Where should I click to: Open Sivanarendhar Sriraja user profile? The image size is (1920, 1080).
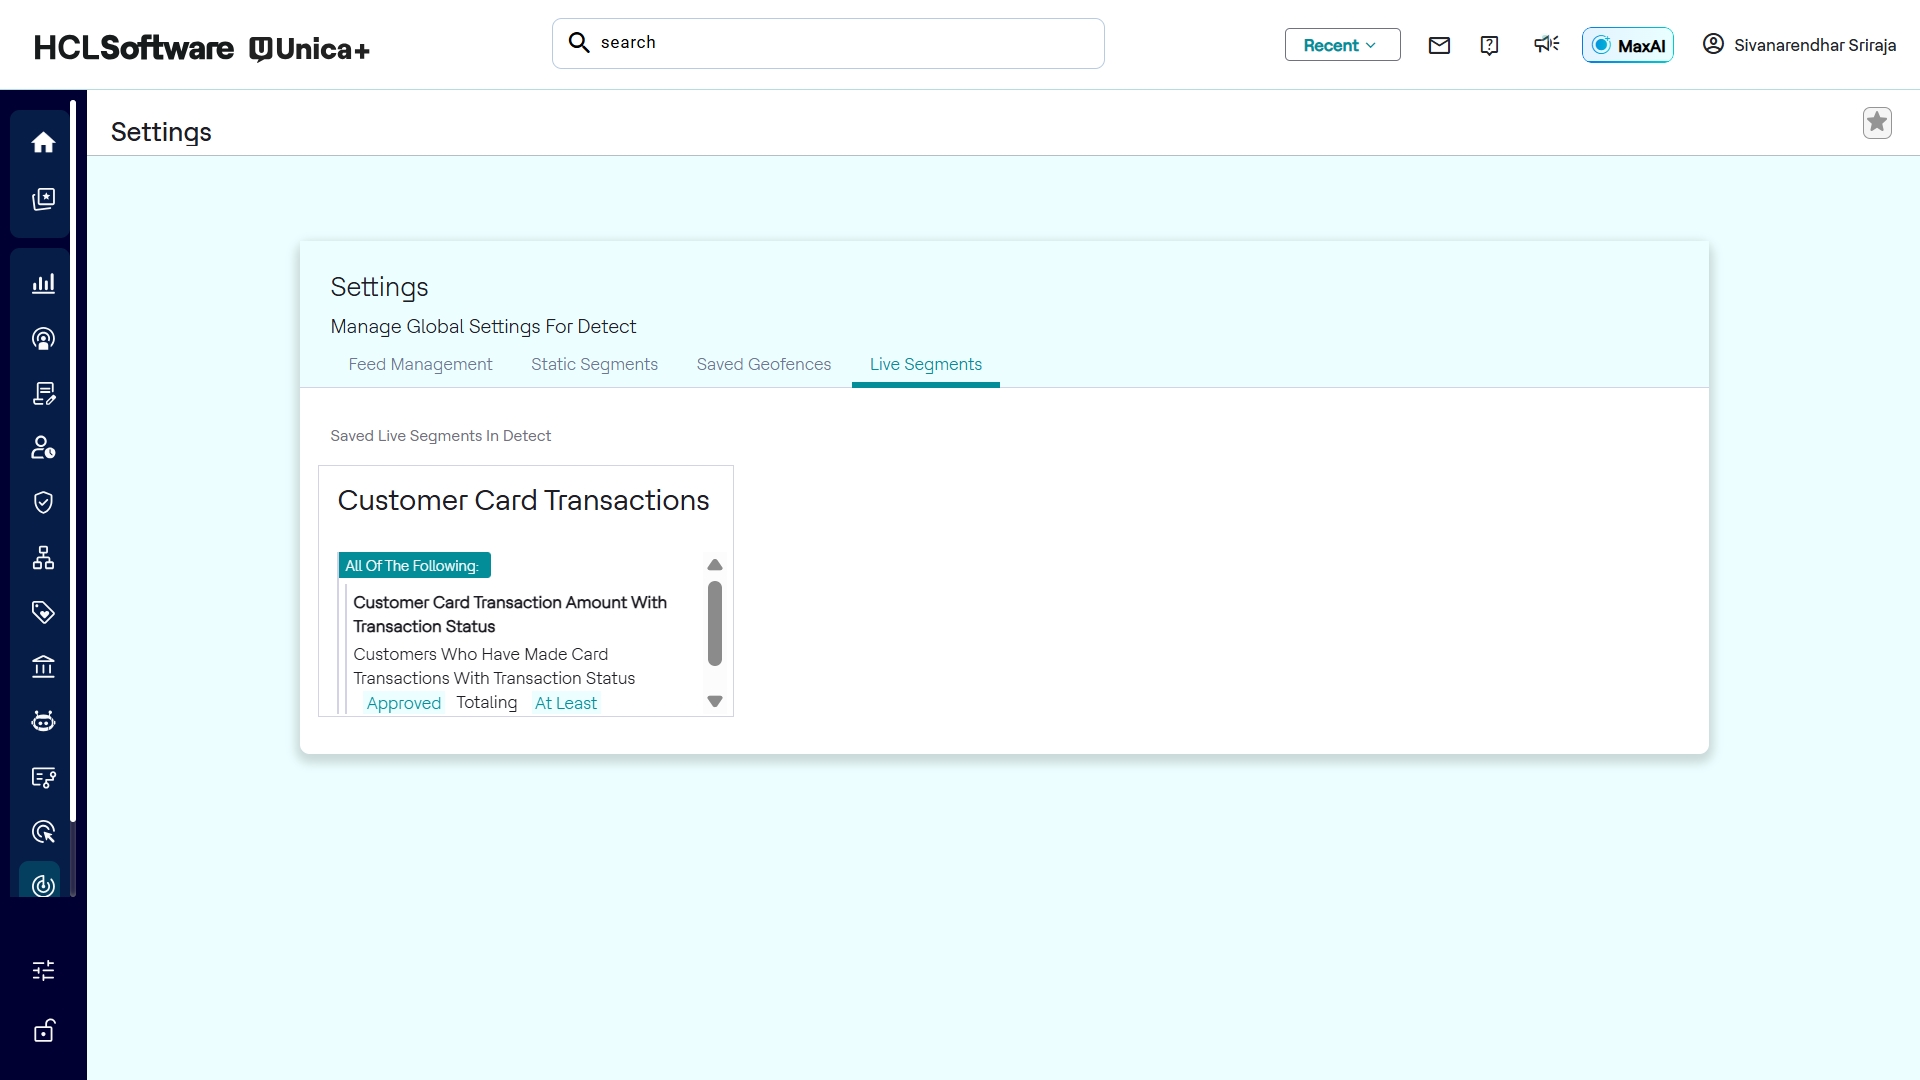[x=1799, y=45]
